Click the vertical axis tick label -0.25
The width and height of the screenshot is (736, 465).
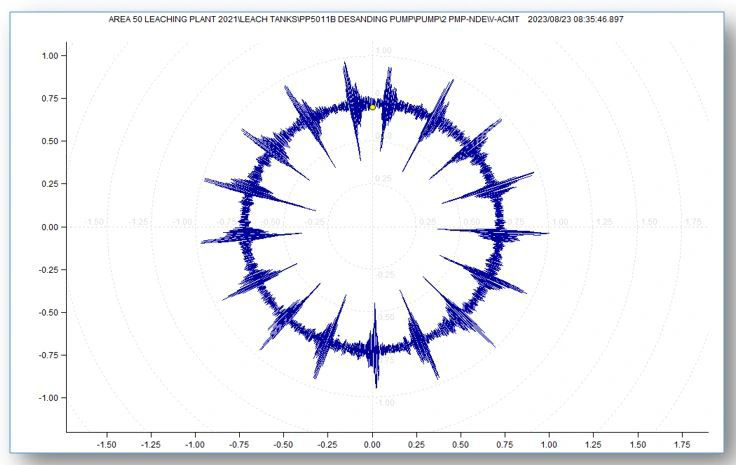point(49,270)
